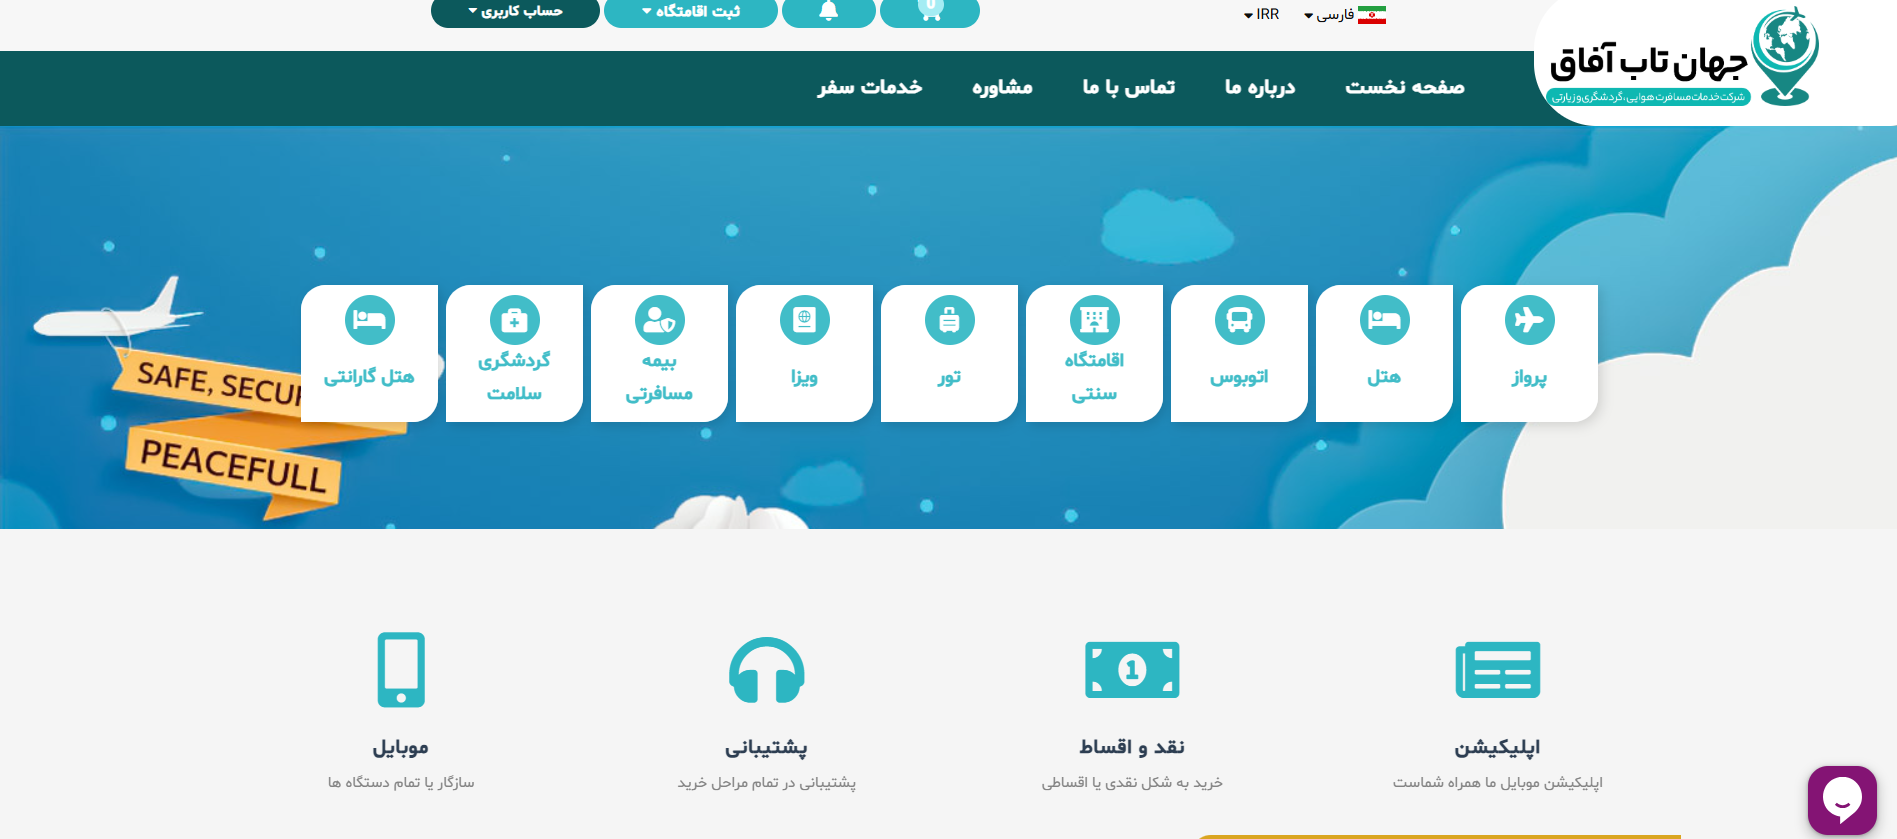
Task: Go to صفحه نخست menu item
Action: tap(1404, 87)
